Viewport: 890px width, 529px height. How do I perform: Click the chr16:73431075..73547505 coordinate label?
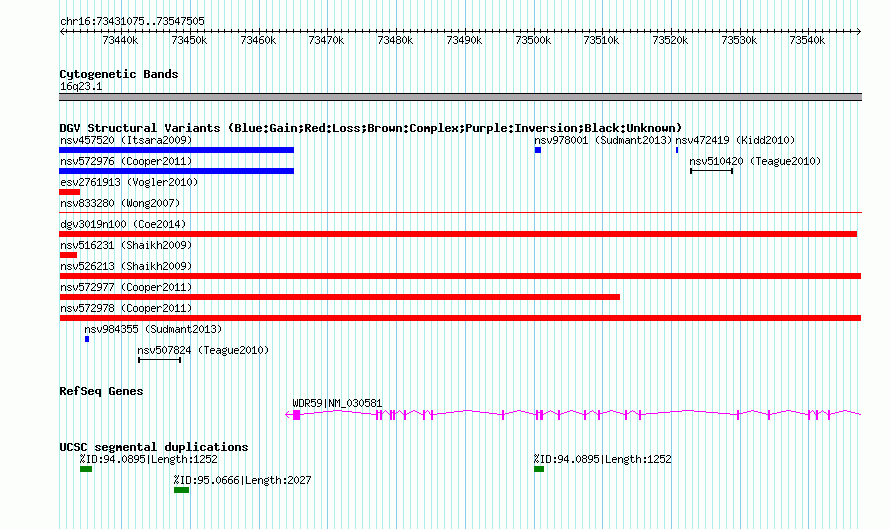point(132,21)
